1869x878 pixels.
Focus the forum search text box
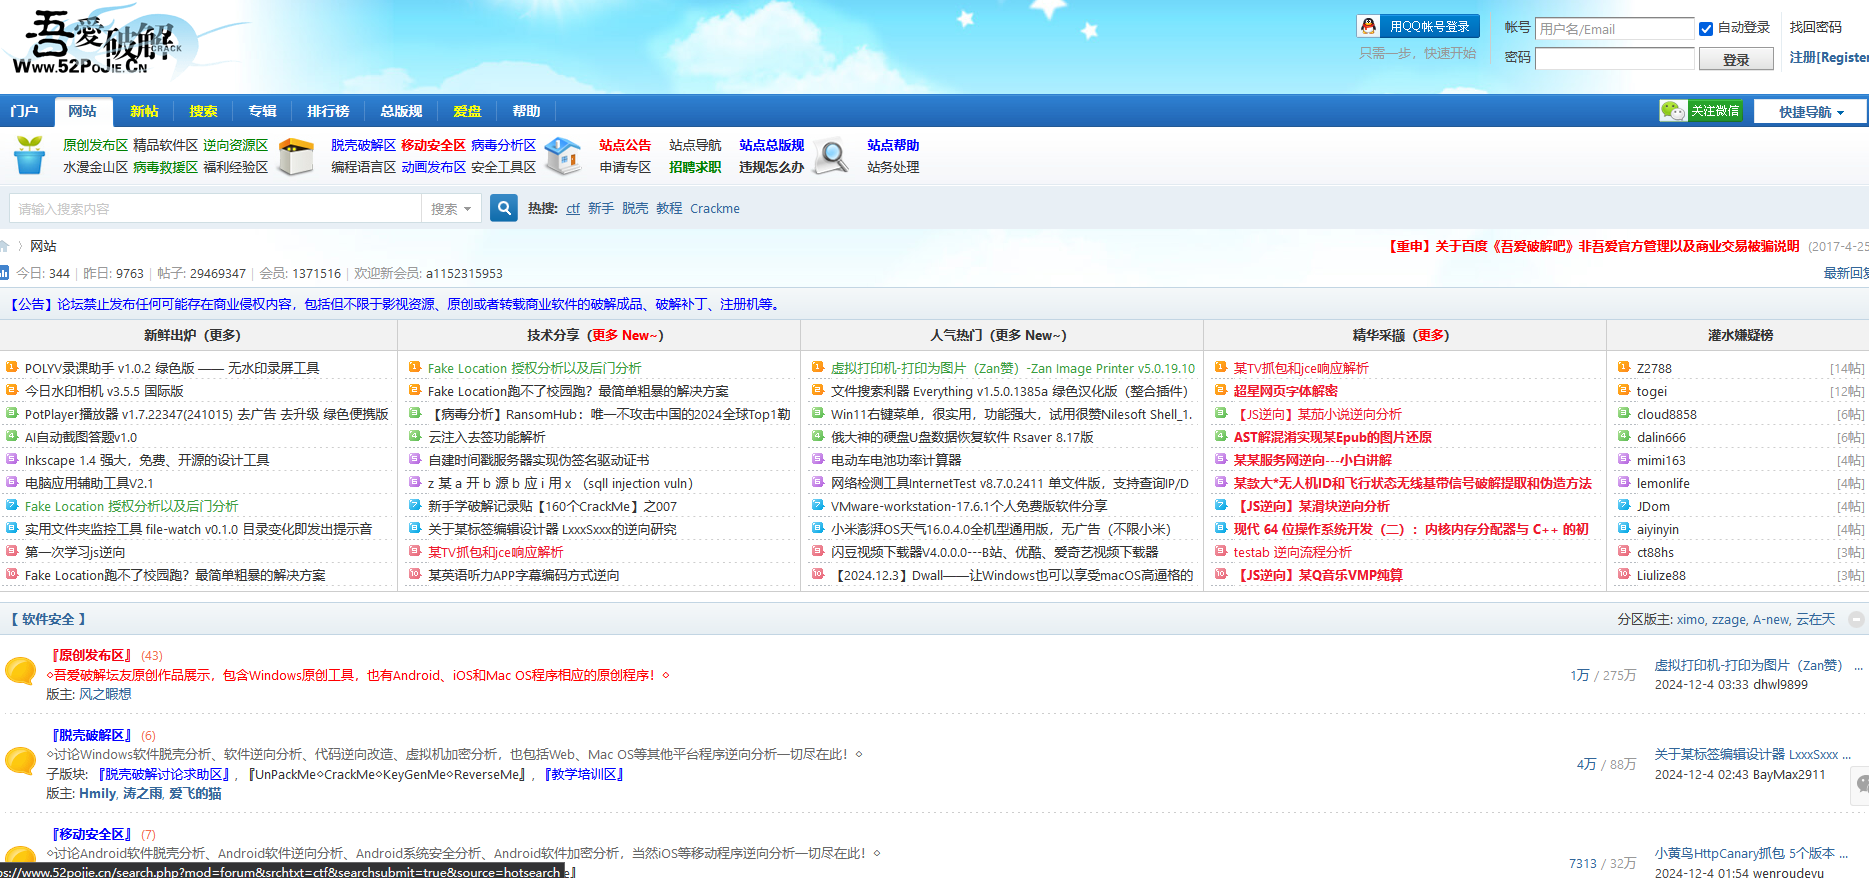click(215, 209)
